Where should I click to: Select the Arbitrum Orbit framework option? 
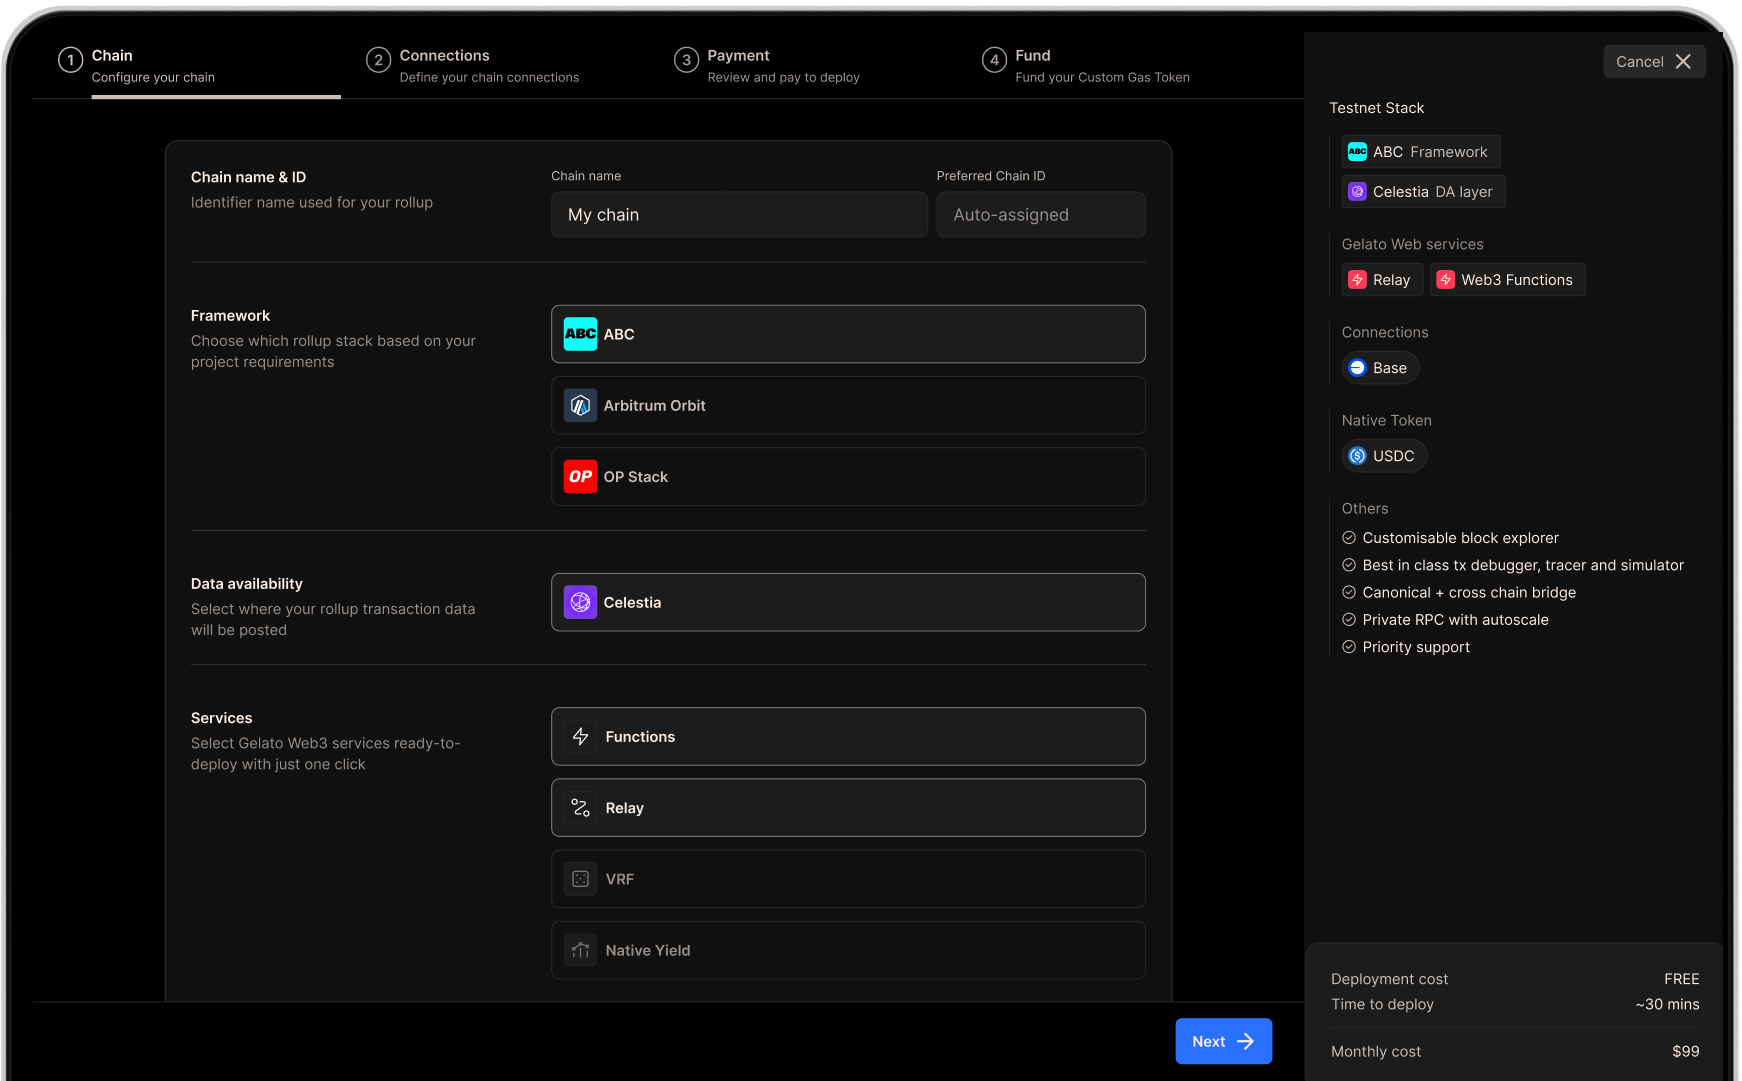pos(848,405)
